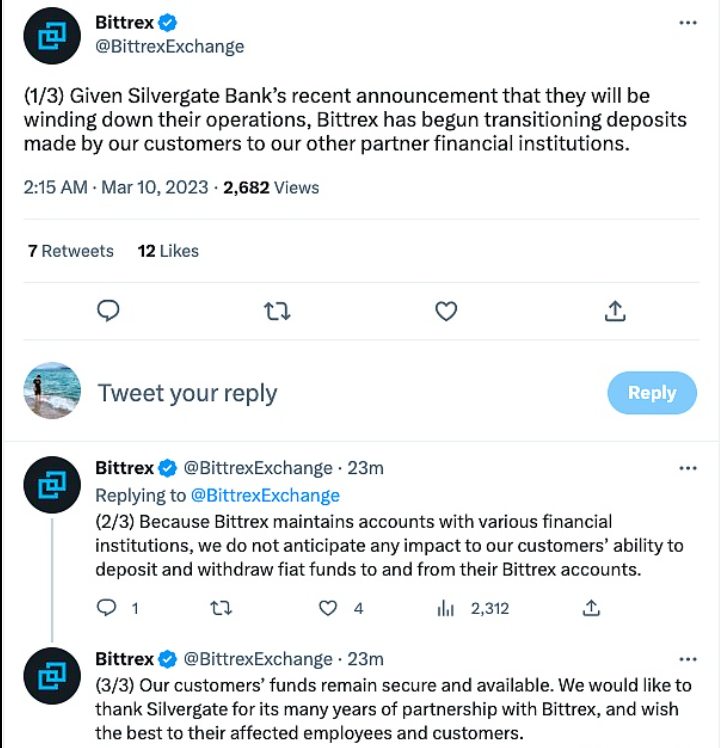Click Bittrex avatar on (3/3) tweet

pyautogui.click(x=52, y=675)
